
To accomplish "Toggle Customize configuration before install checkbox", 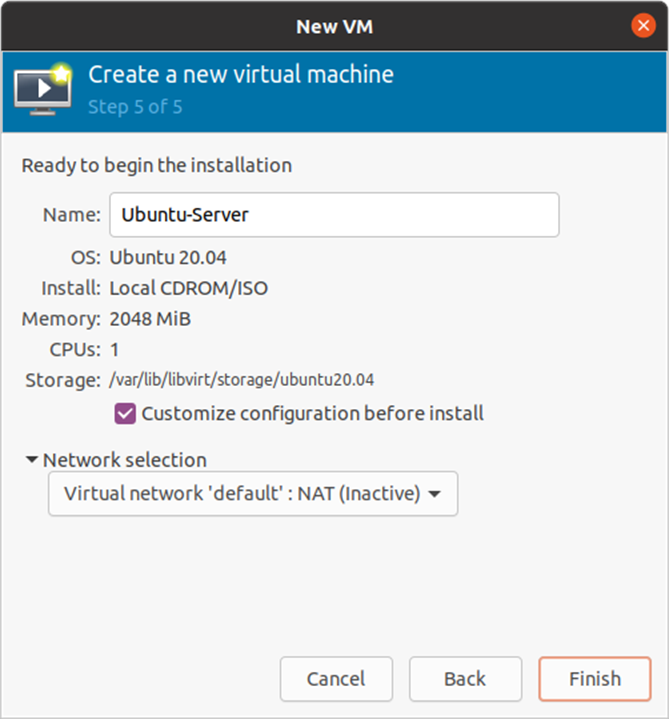I will point(126,413).
